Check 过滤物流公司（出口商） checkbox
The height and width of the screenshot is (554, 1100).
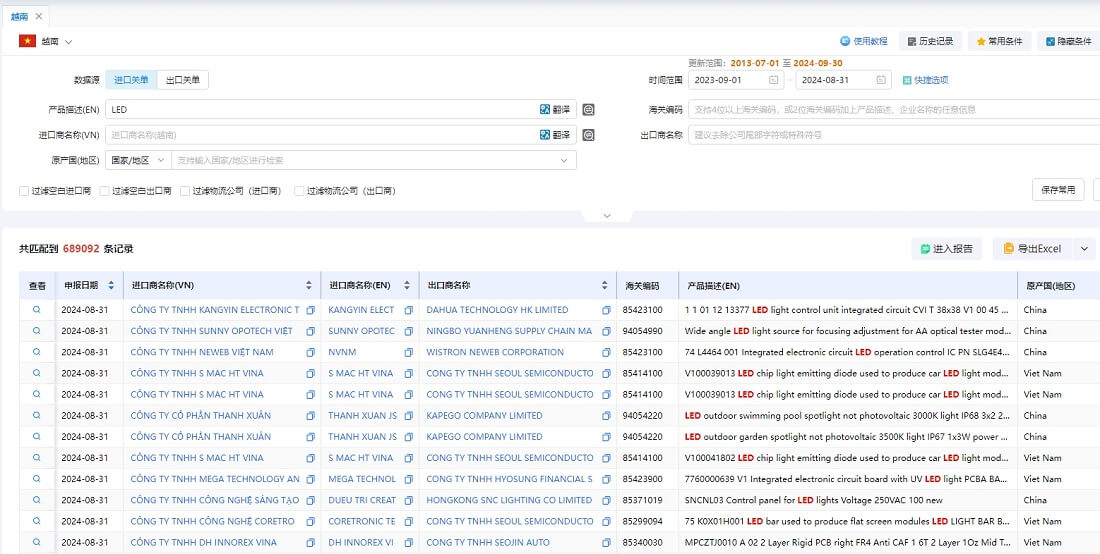[299, 191]
